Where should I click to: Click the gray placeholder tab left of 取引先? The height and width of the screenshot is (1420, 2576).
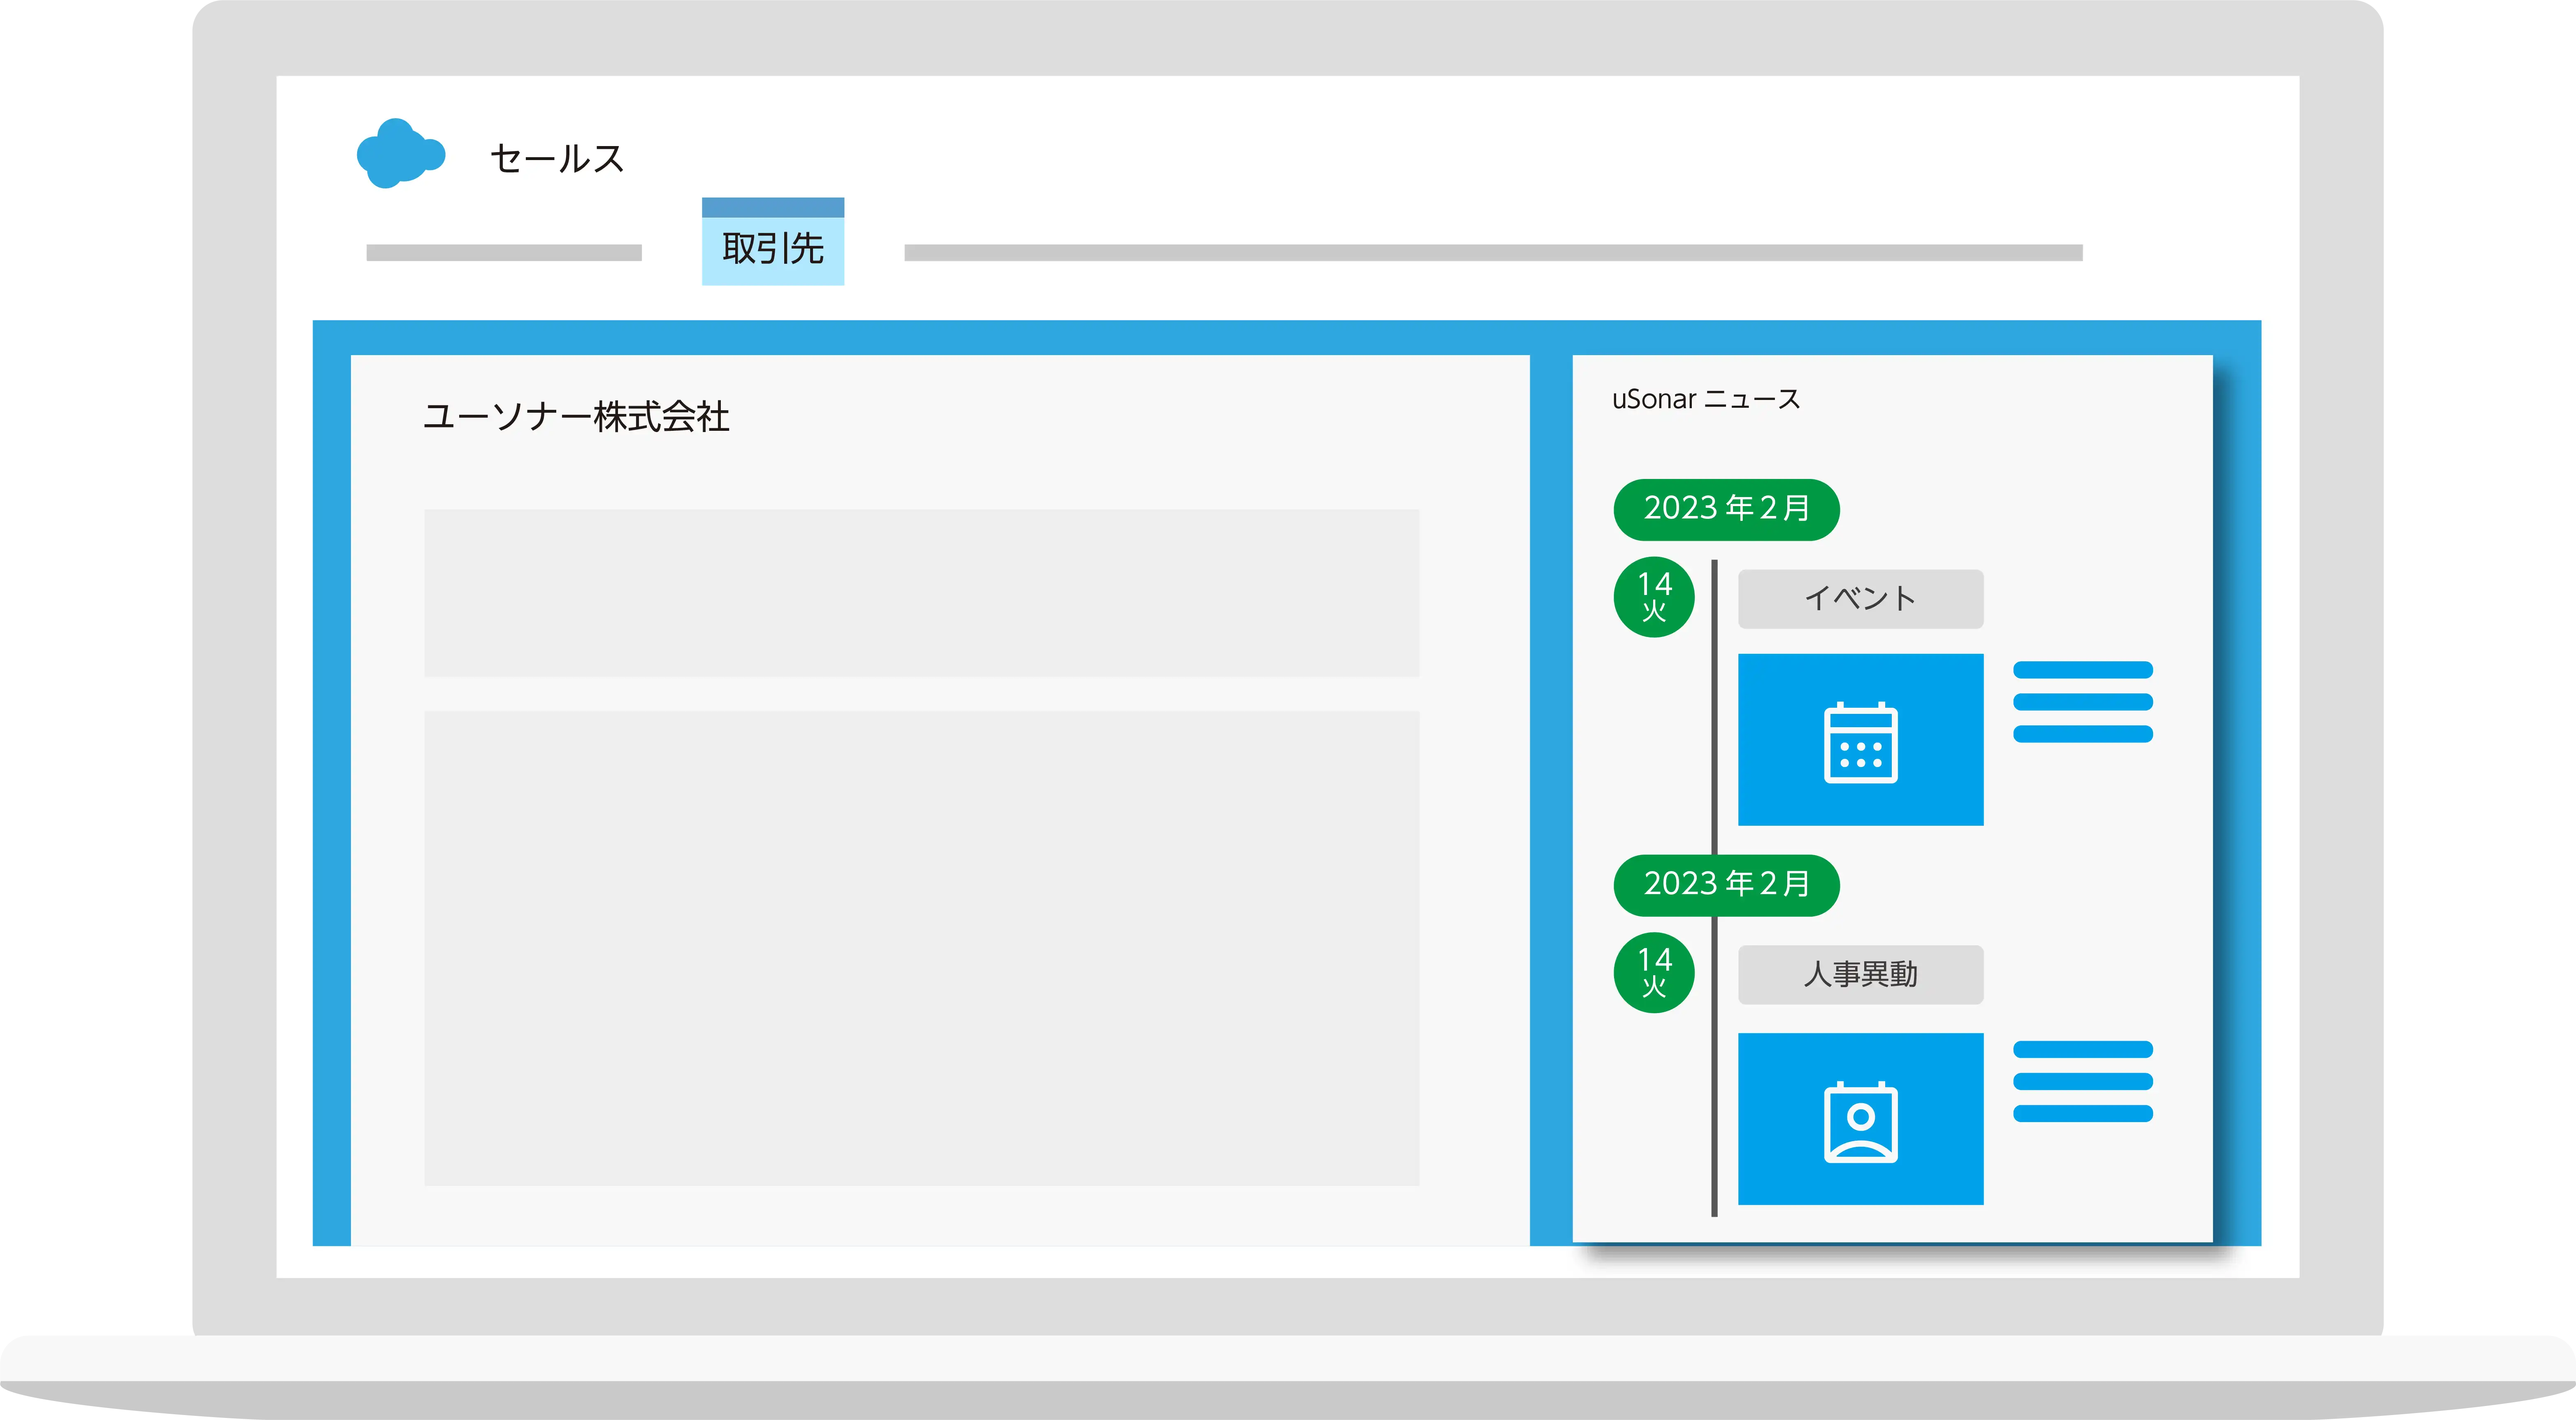(x=504, y=253)
